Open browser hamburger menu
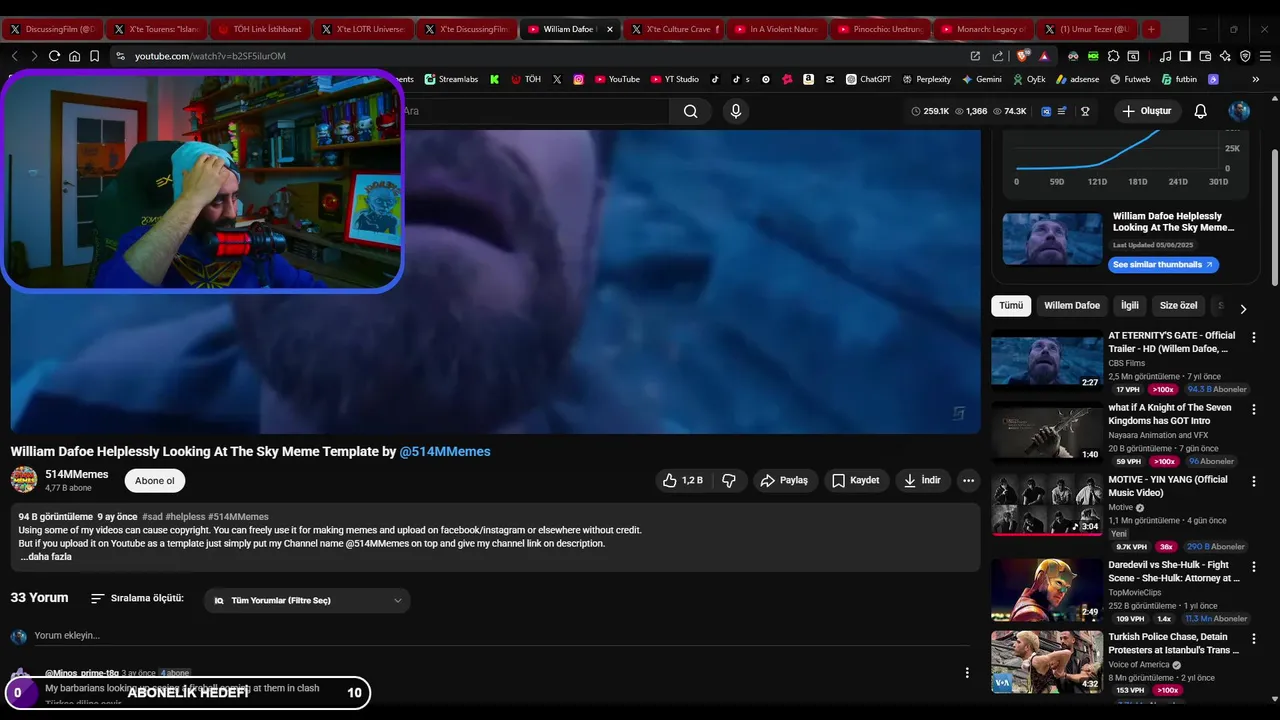This screenshot has width=1280, height=720. 1265,56
